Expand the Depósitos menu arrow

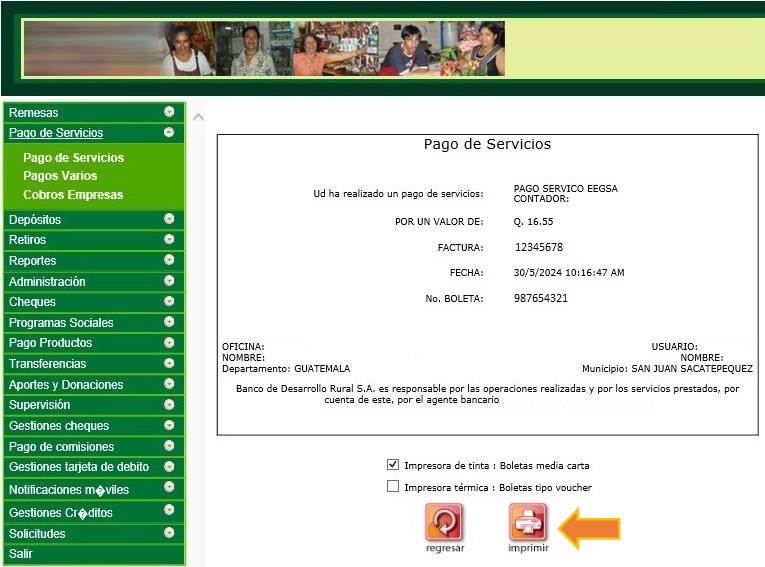coord(169,219)
